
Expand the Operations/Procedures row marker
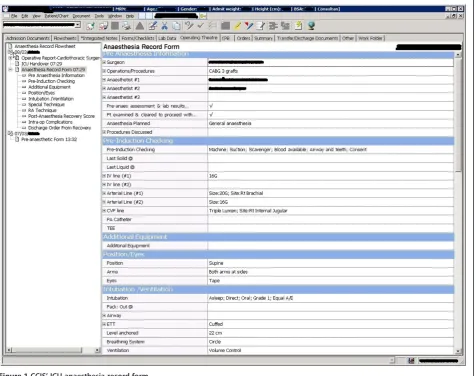click(x=104, y=71)
